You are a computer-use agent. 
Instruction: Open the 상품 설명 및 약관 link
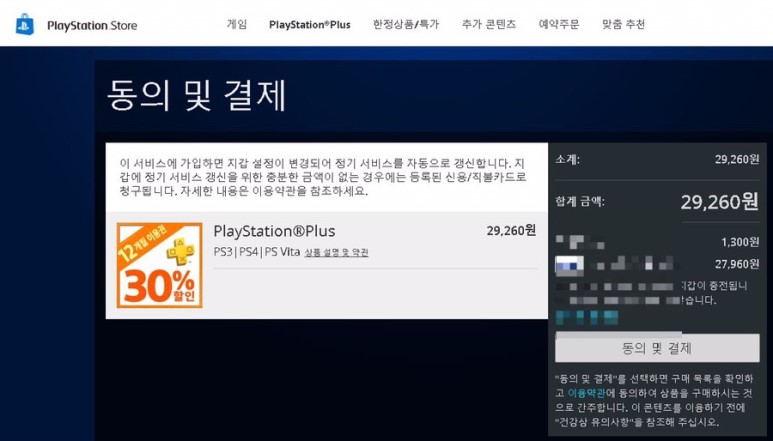click(x=336, y=253)
